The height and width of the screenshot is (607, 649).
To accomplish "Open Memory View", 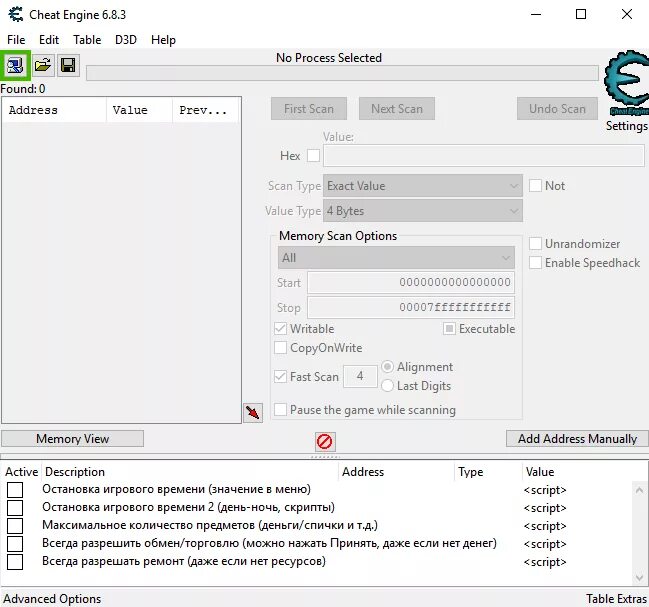I will [72, 439].
